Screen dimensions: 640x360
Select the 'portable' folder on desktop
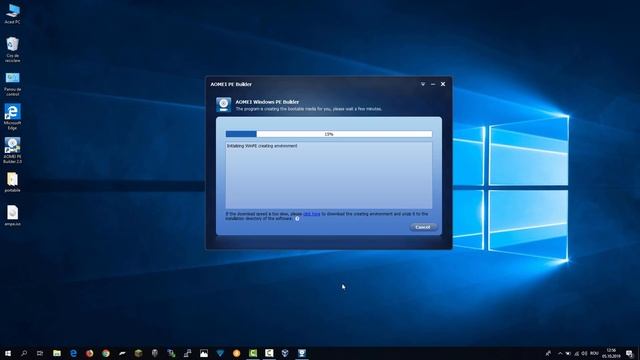pyautogui.click(x=13, y=182)
